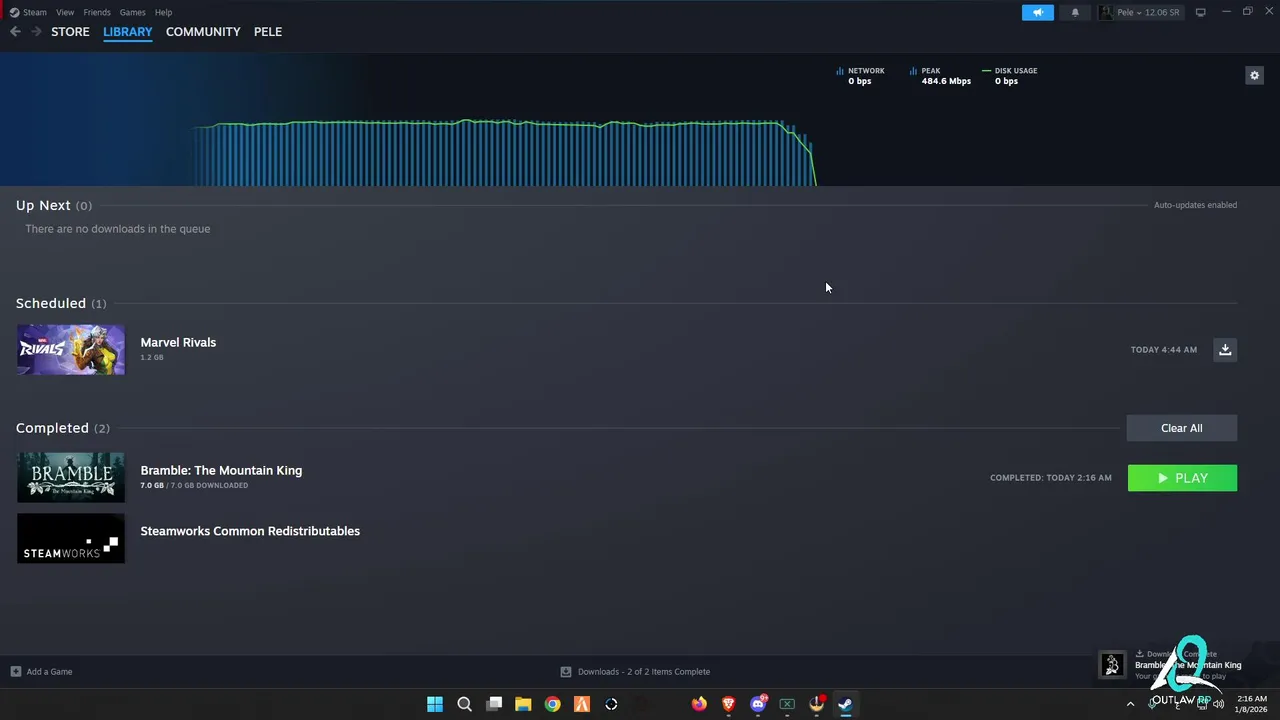Click the DISK USAGE stat
The image size is (1280, 720).
tap(1009, 76)
